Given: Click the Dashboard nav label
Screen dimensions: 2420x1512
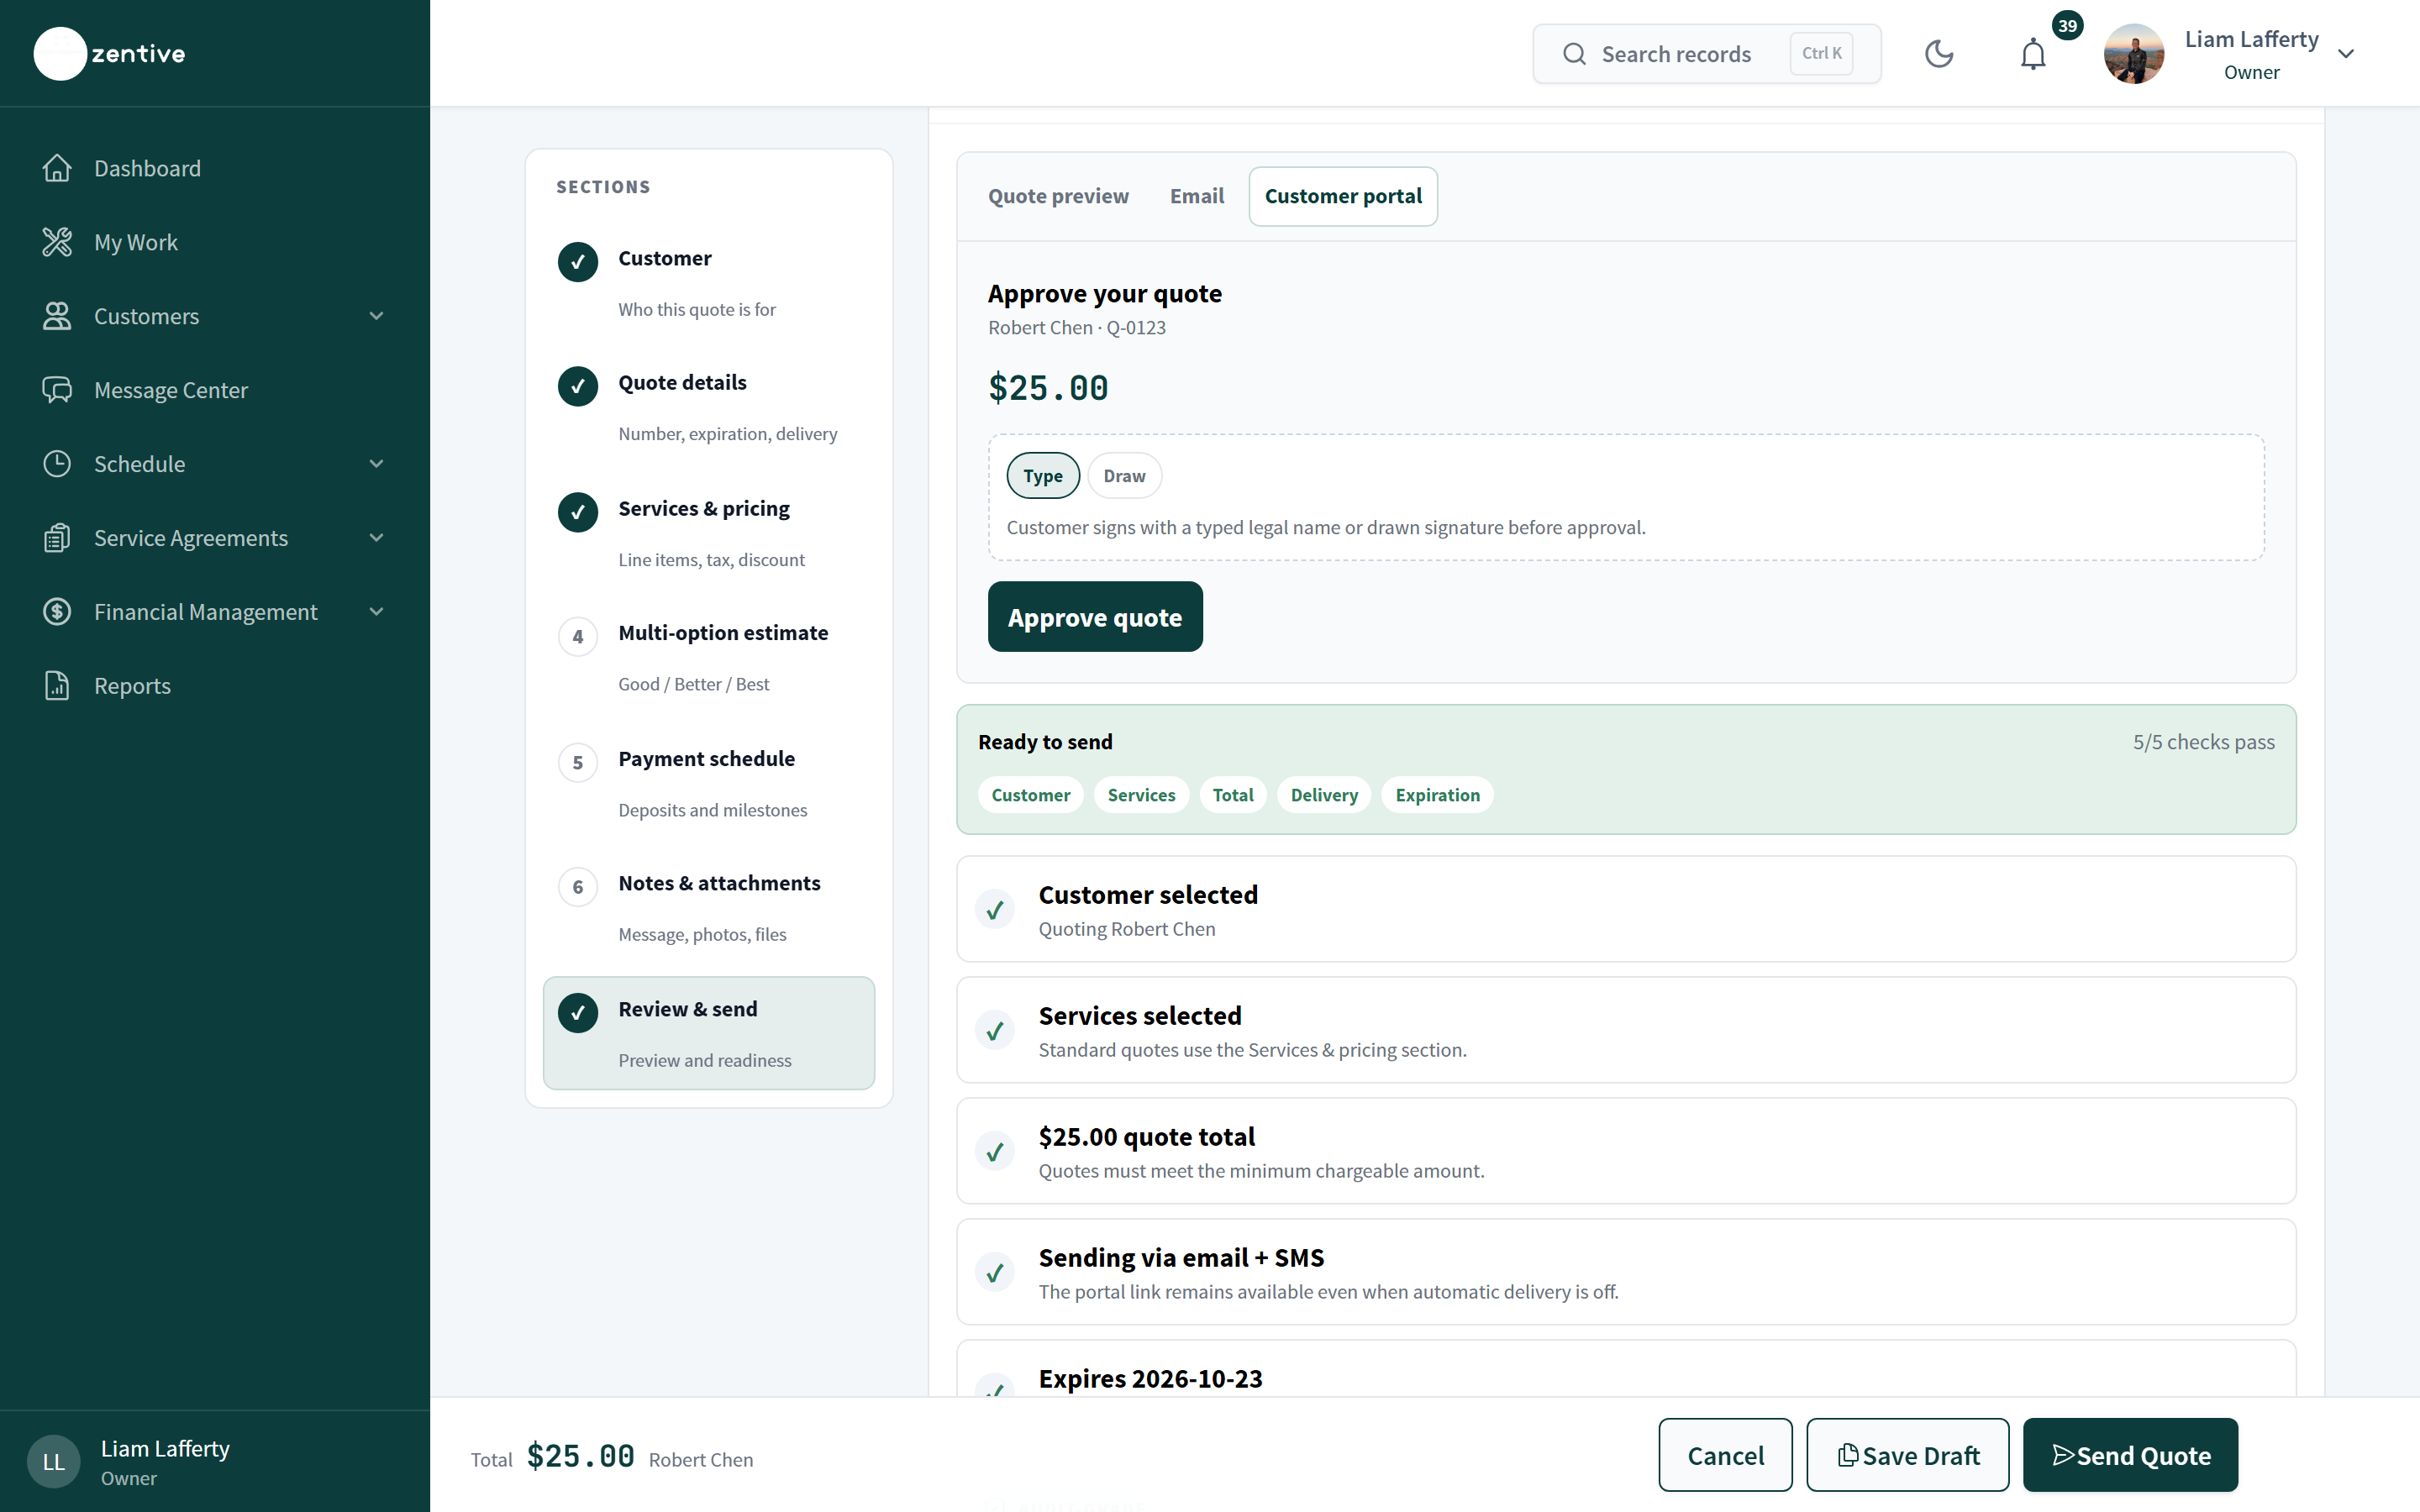Looking at the screenshot, I should click(148, 168).
